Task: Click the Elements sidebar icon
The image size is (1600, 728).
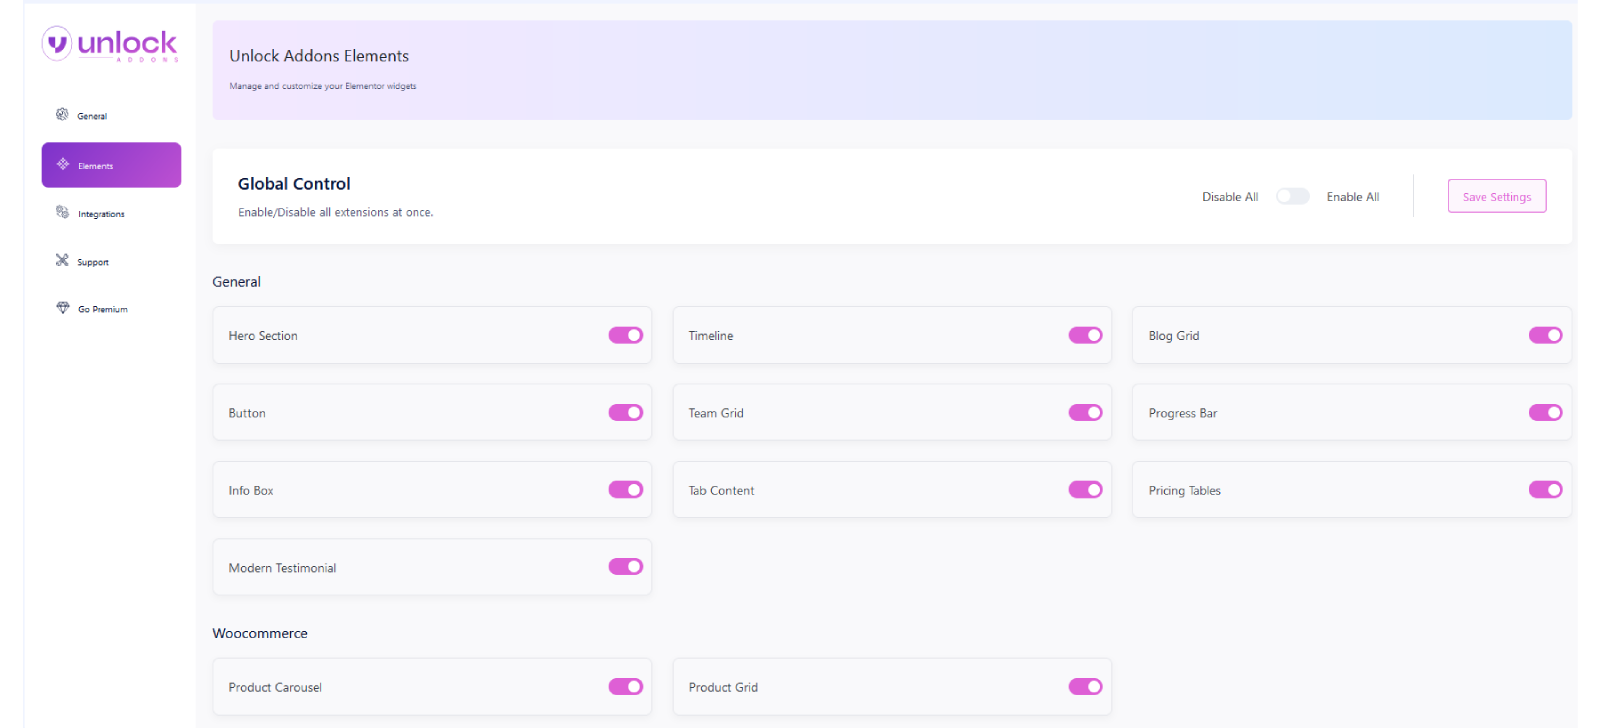Action: pyautogui.click(x=63, y=164)
